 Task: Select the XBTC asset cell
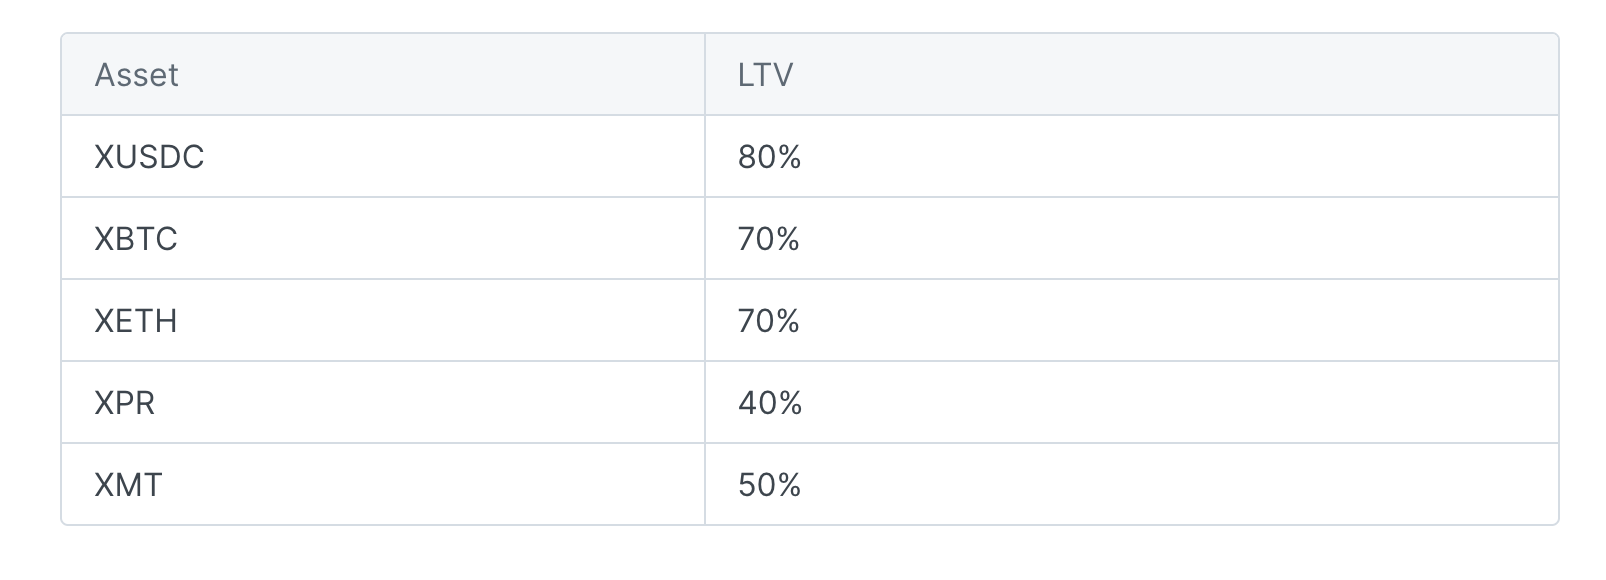click(383, 239)
